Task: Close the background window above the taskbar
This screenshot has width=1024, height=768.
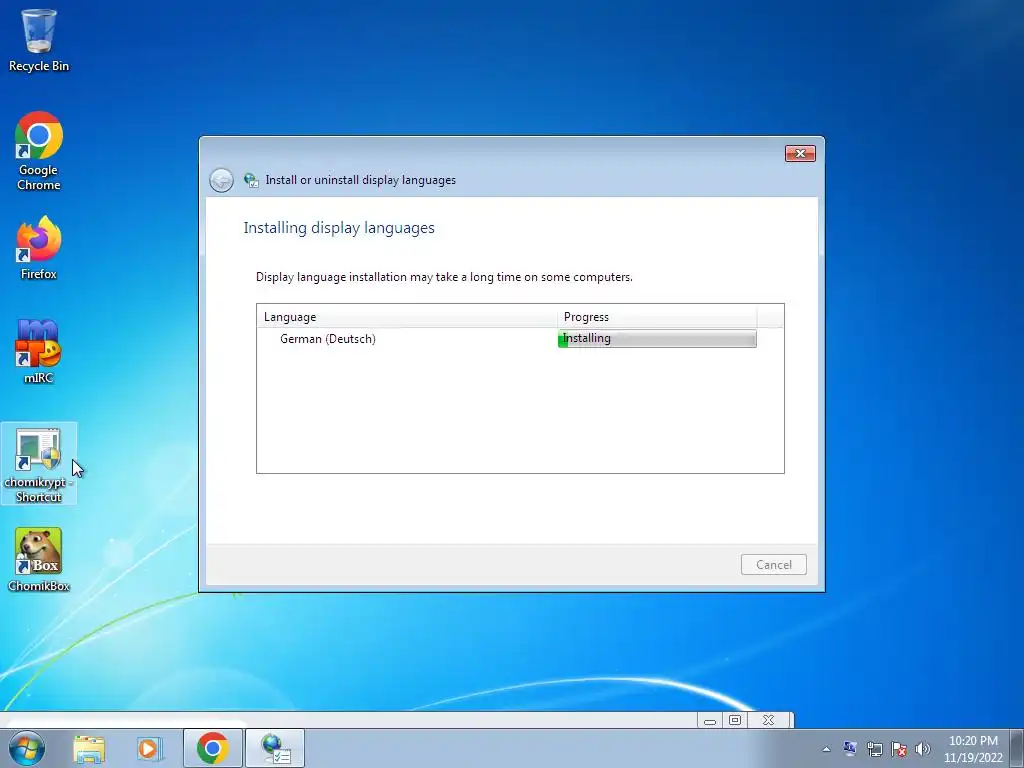Action: point(769,720)
